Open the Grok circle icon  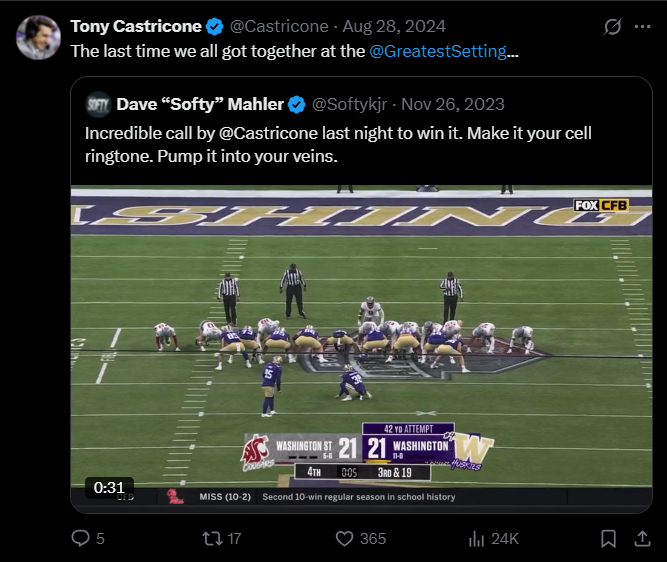tap(613, 26)
